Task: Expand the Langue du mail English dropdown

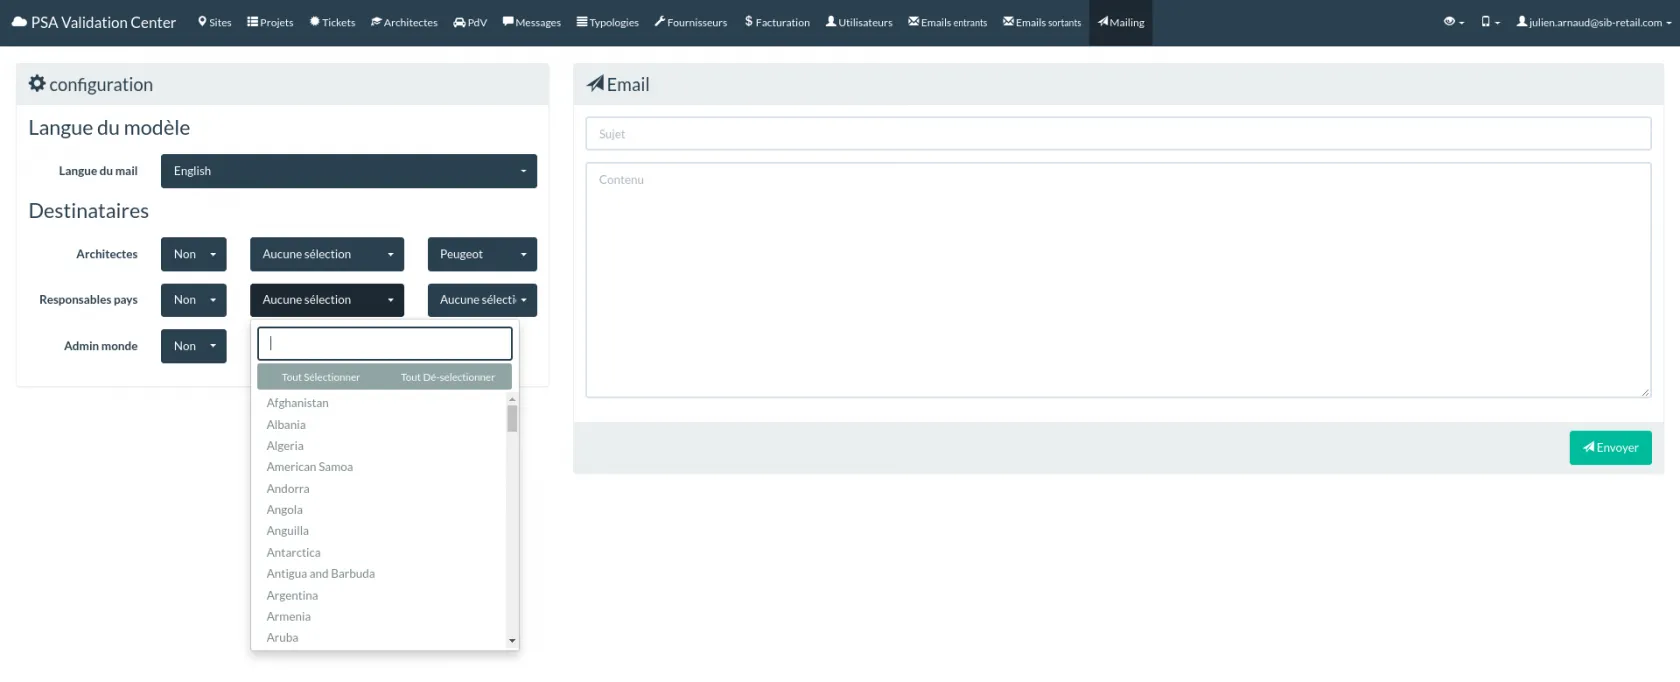Action: [x=348, y=171]
